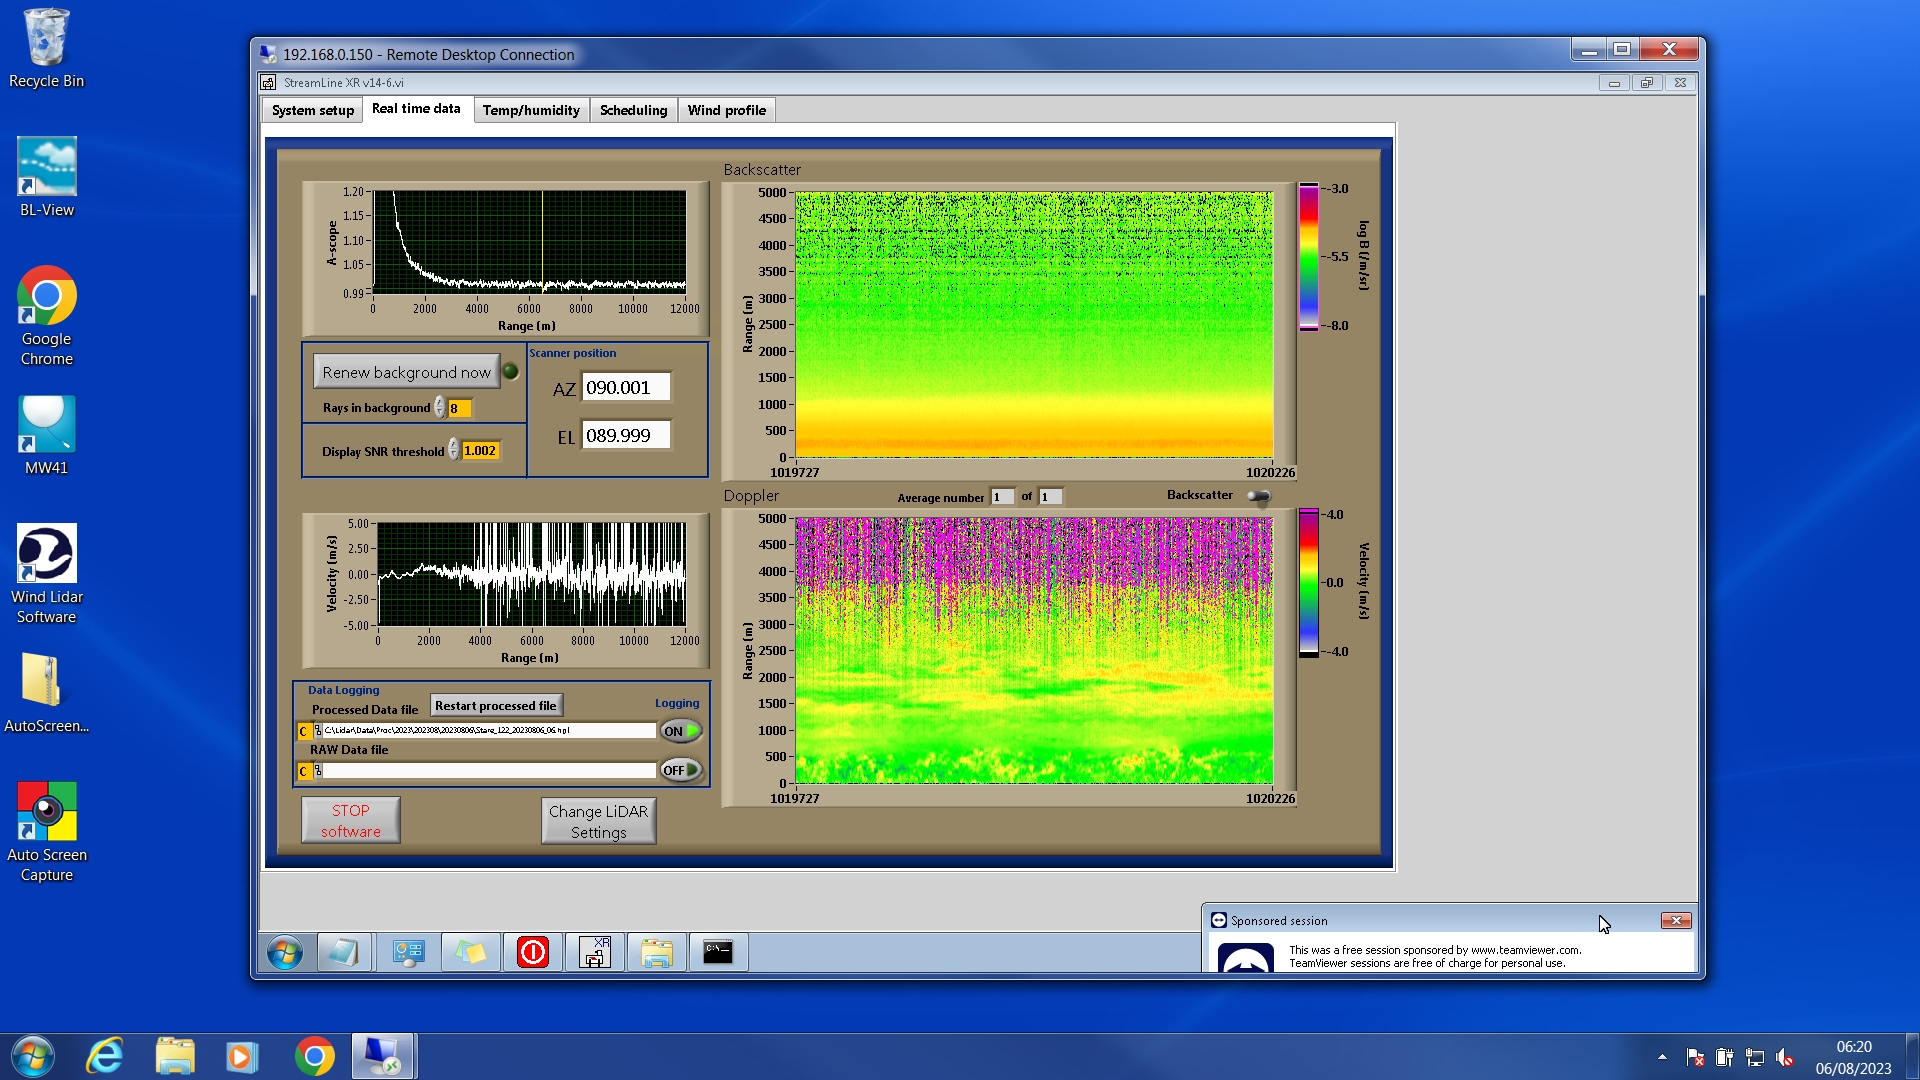This screenshot has width=1920, height=1080.
Task: Click the Backscatter color scale bar
Action: click(x=1308, y=257)
